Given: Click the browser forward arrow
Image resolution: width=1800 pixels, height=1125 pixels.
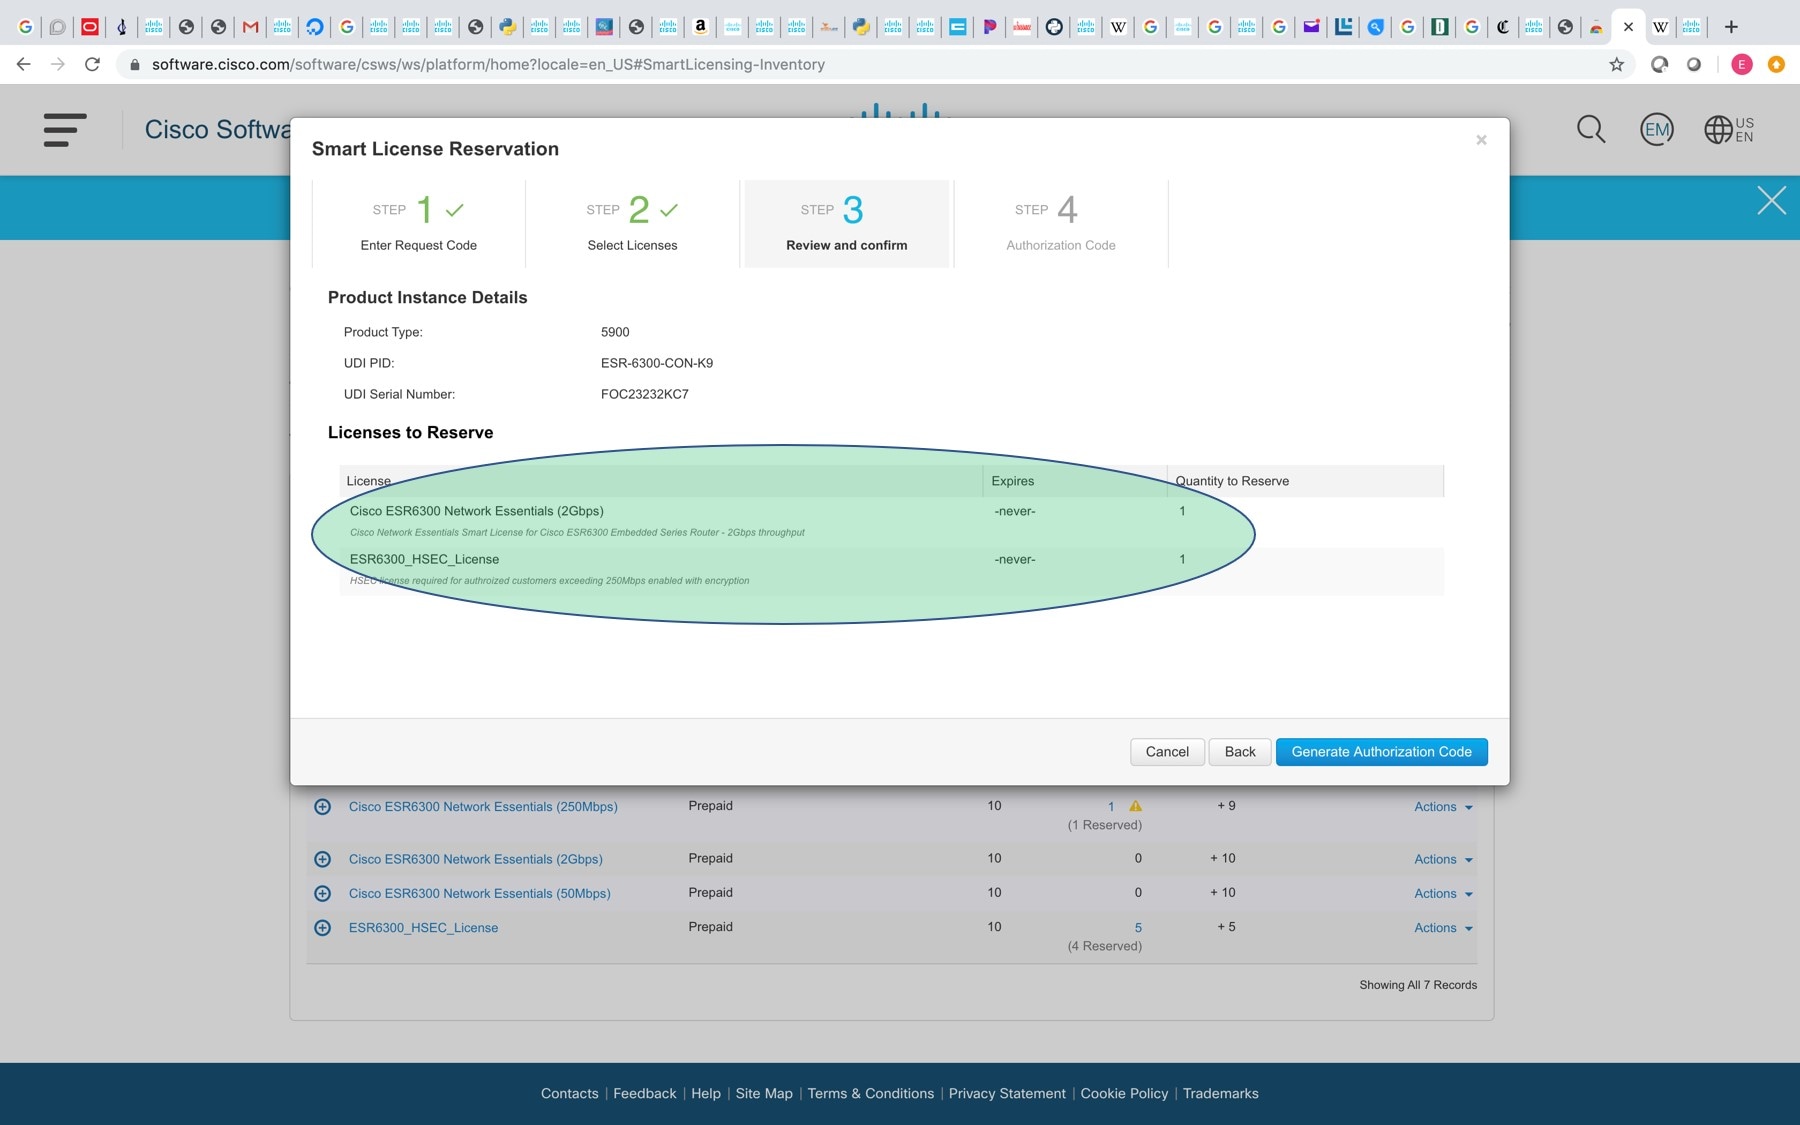Looking at the screenshot, I should coord(58,64).
